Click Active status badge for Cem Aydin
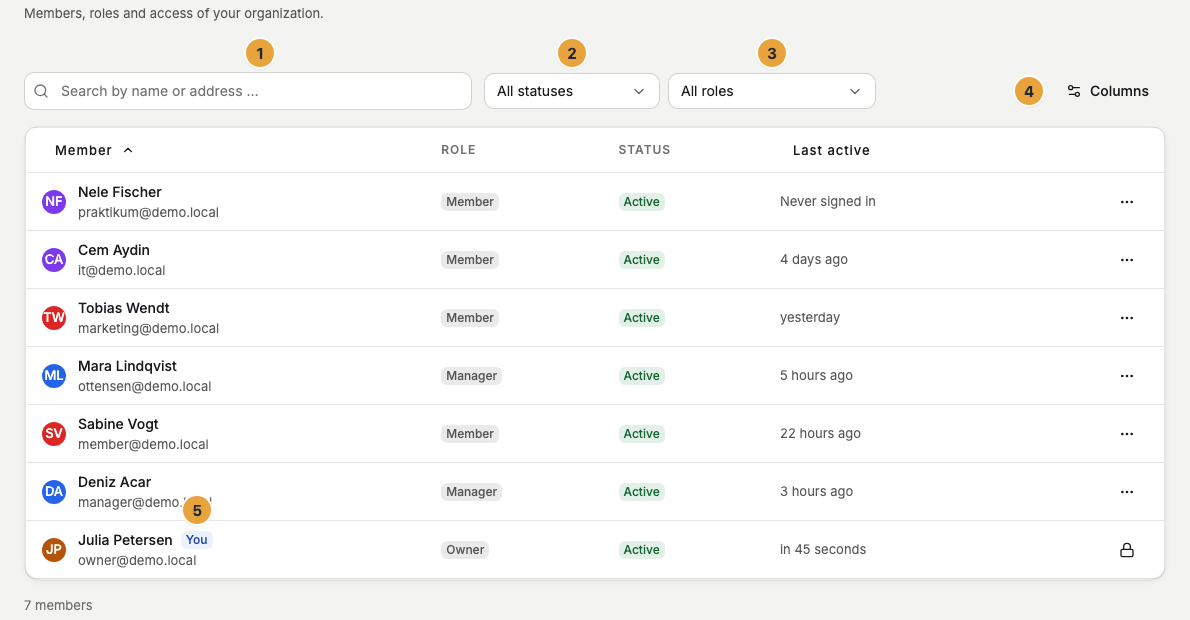This screenshot has height=620, width=1190. (641, 260)
